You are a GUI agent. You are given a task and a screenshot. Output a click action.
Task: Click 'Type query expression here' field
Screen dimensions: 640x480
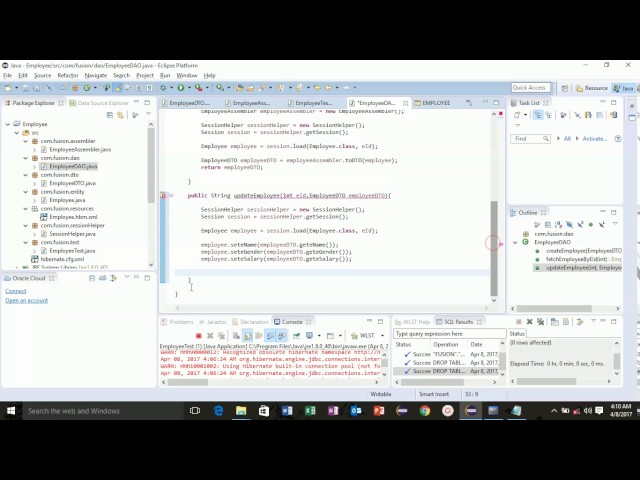click(449, 334)
